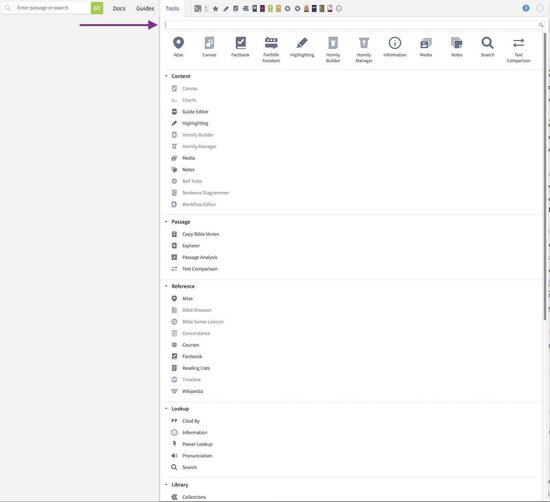The image size is (550, 502).
Task: Launch the Faithlife Assistant tool
Action: coord(271,49)
